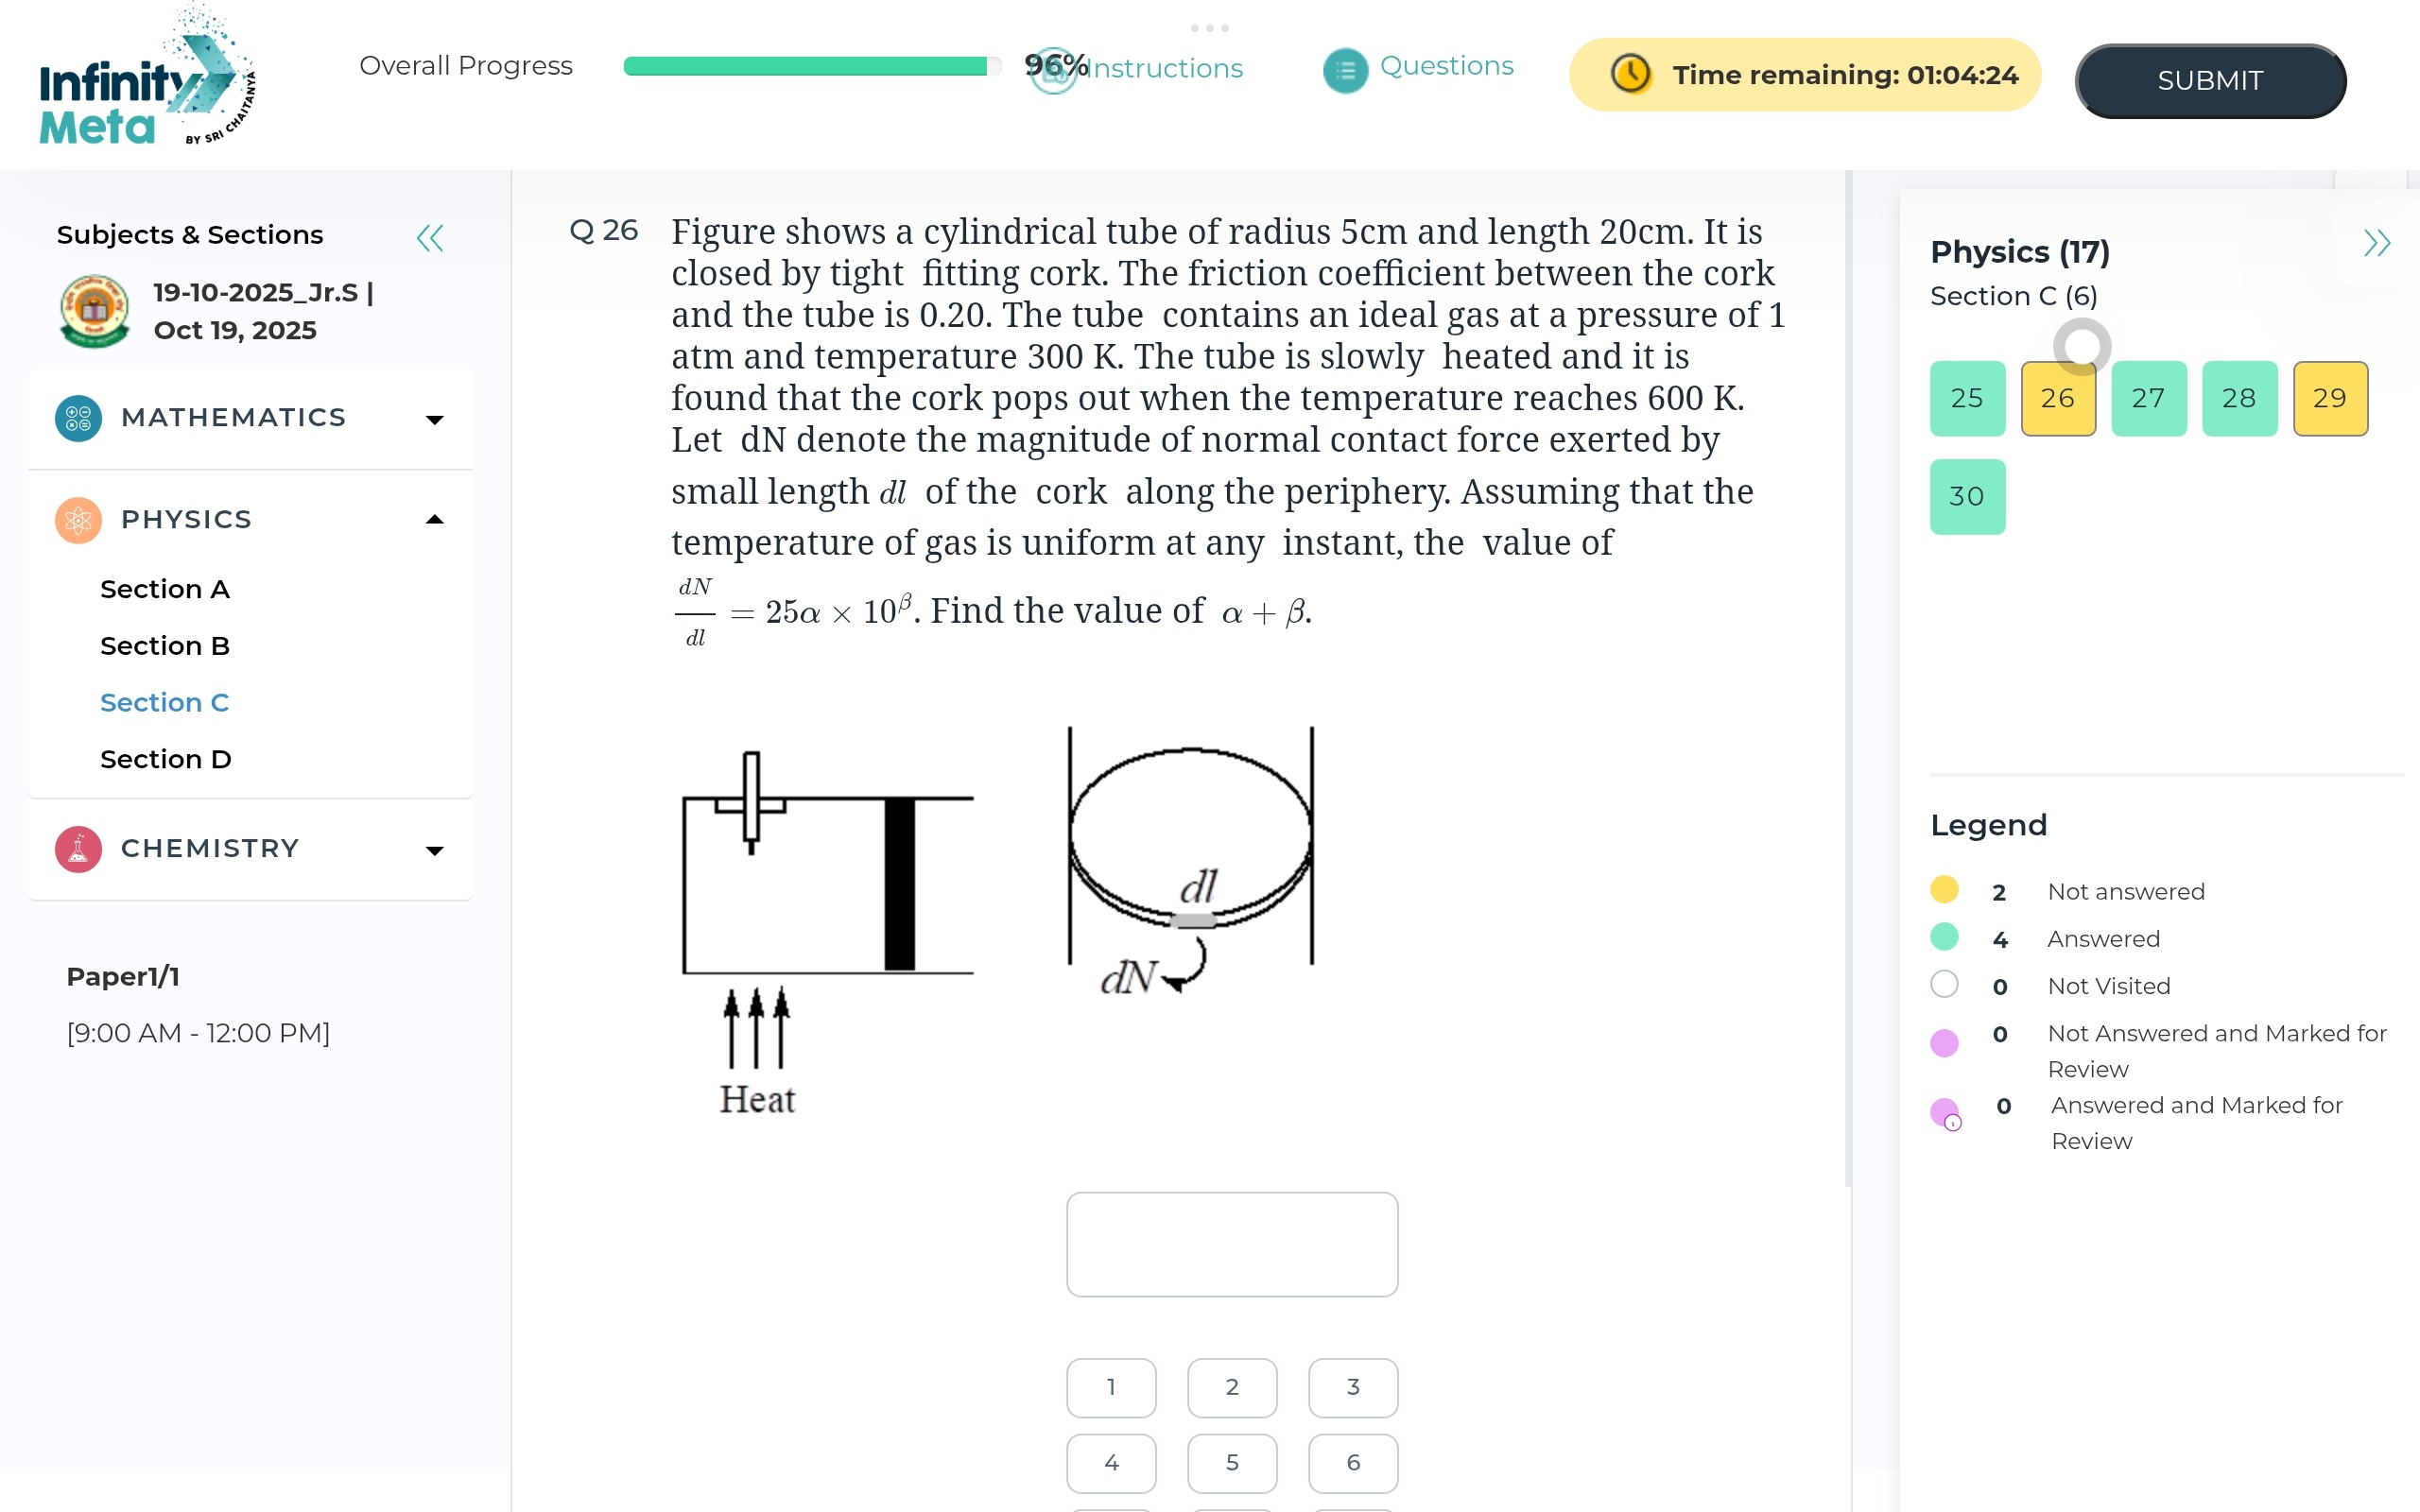Collapse the Physics subject section
2420x1512 pixels.
click(x=434, y=519)
